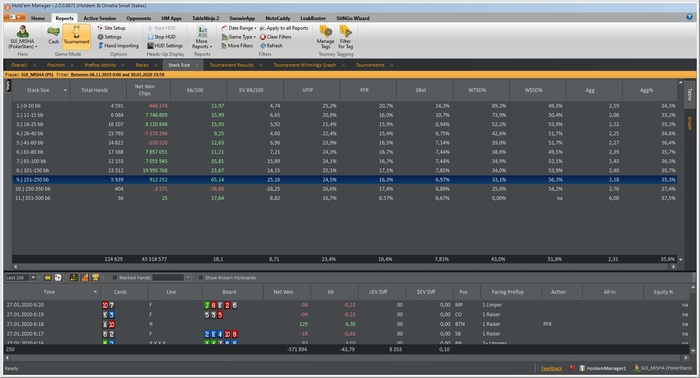Image resolution: width=700 pixels, height=378 pixels.
Task: Sort by bb/100 column header
Action: pos(195,90)
